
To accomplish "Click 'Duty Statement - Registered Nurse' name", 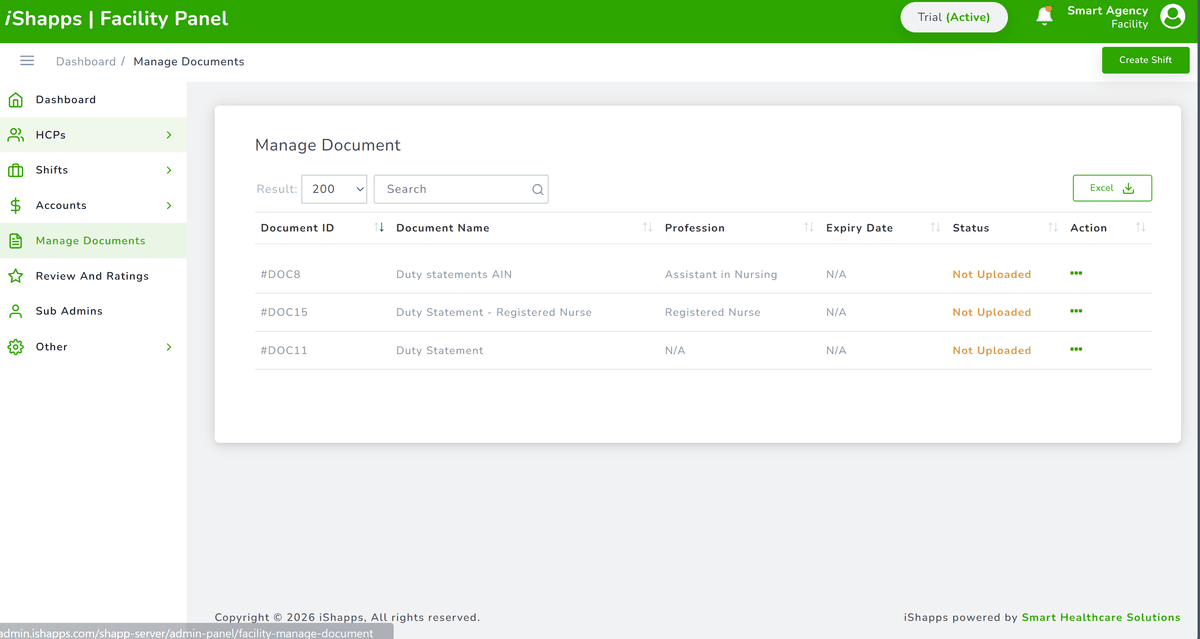I will point(494,312).
